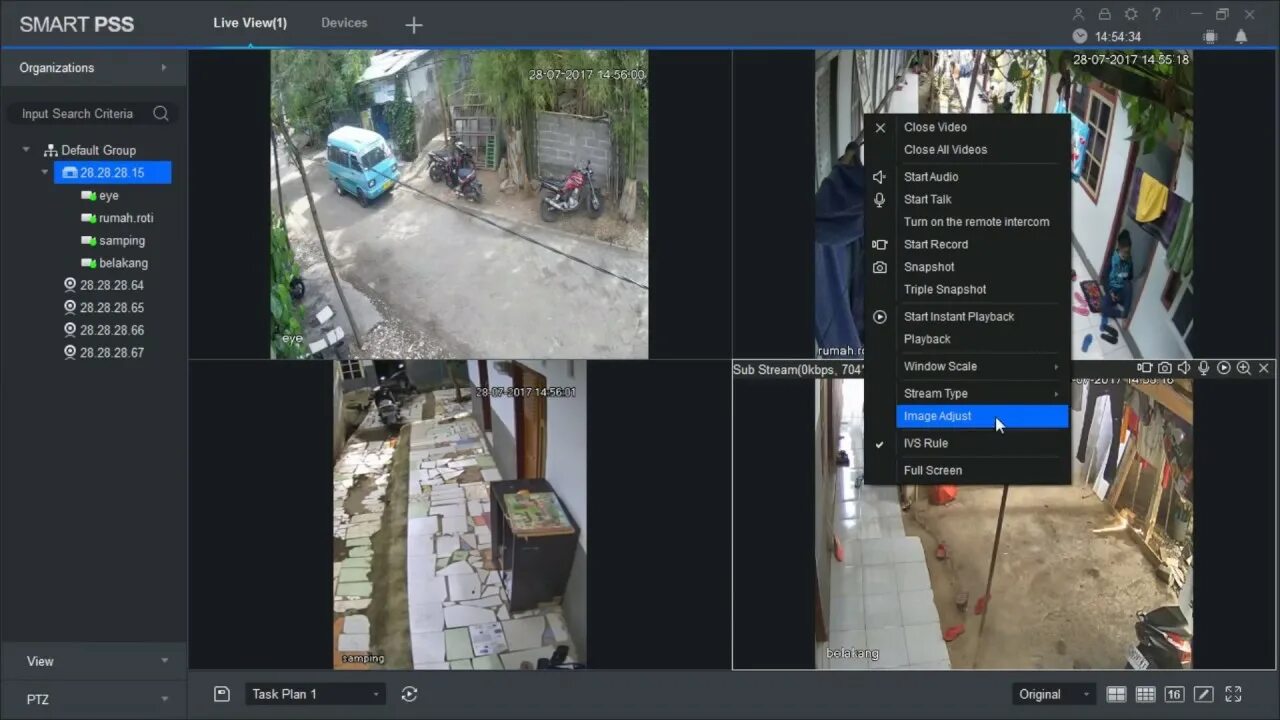Screen dimensions: 1280x720
Task: Add a new tab with plus icon
Action: (414, 25)
